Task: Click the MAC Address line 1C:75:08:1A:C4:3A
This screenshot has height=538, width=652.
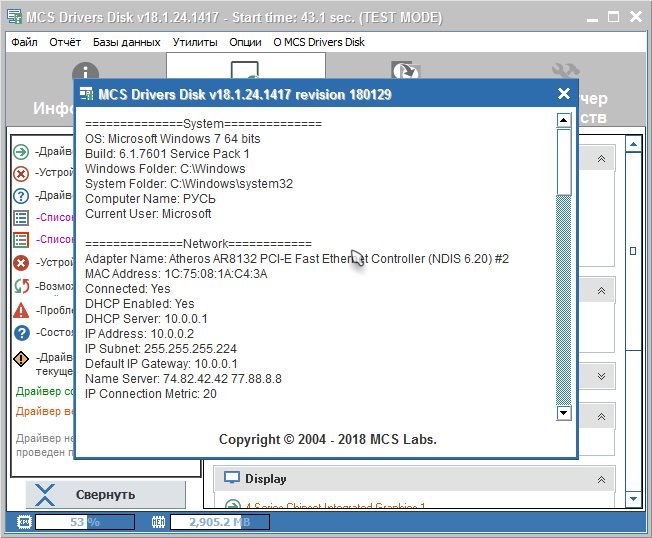Action: click(176, 274)
